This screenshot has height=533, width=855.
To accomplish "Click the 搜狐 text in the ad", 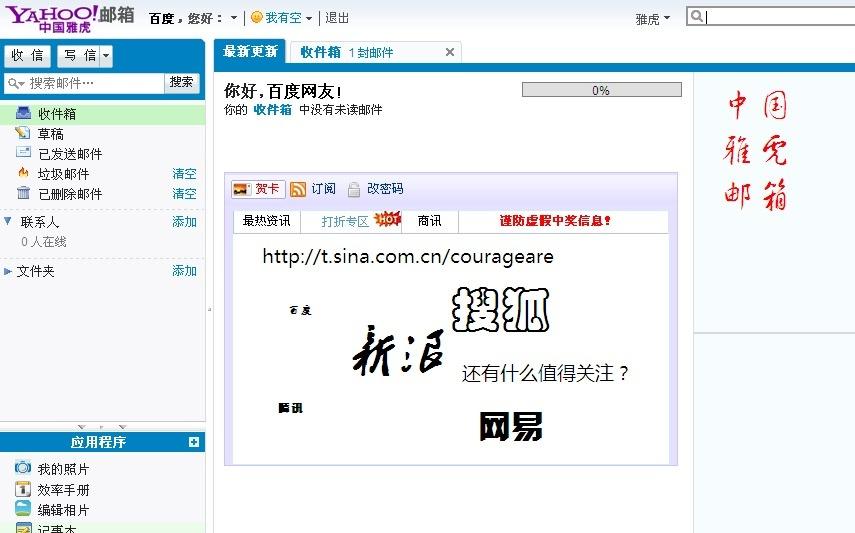I will [x=501, y=310].
